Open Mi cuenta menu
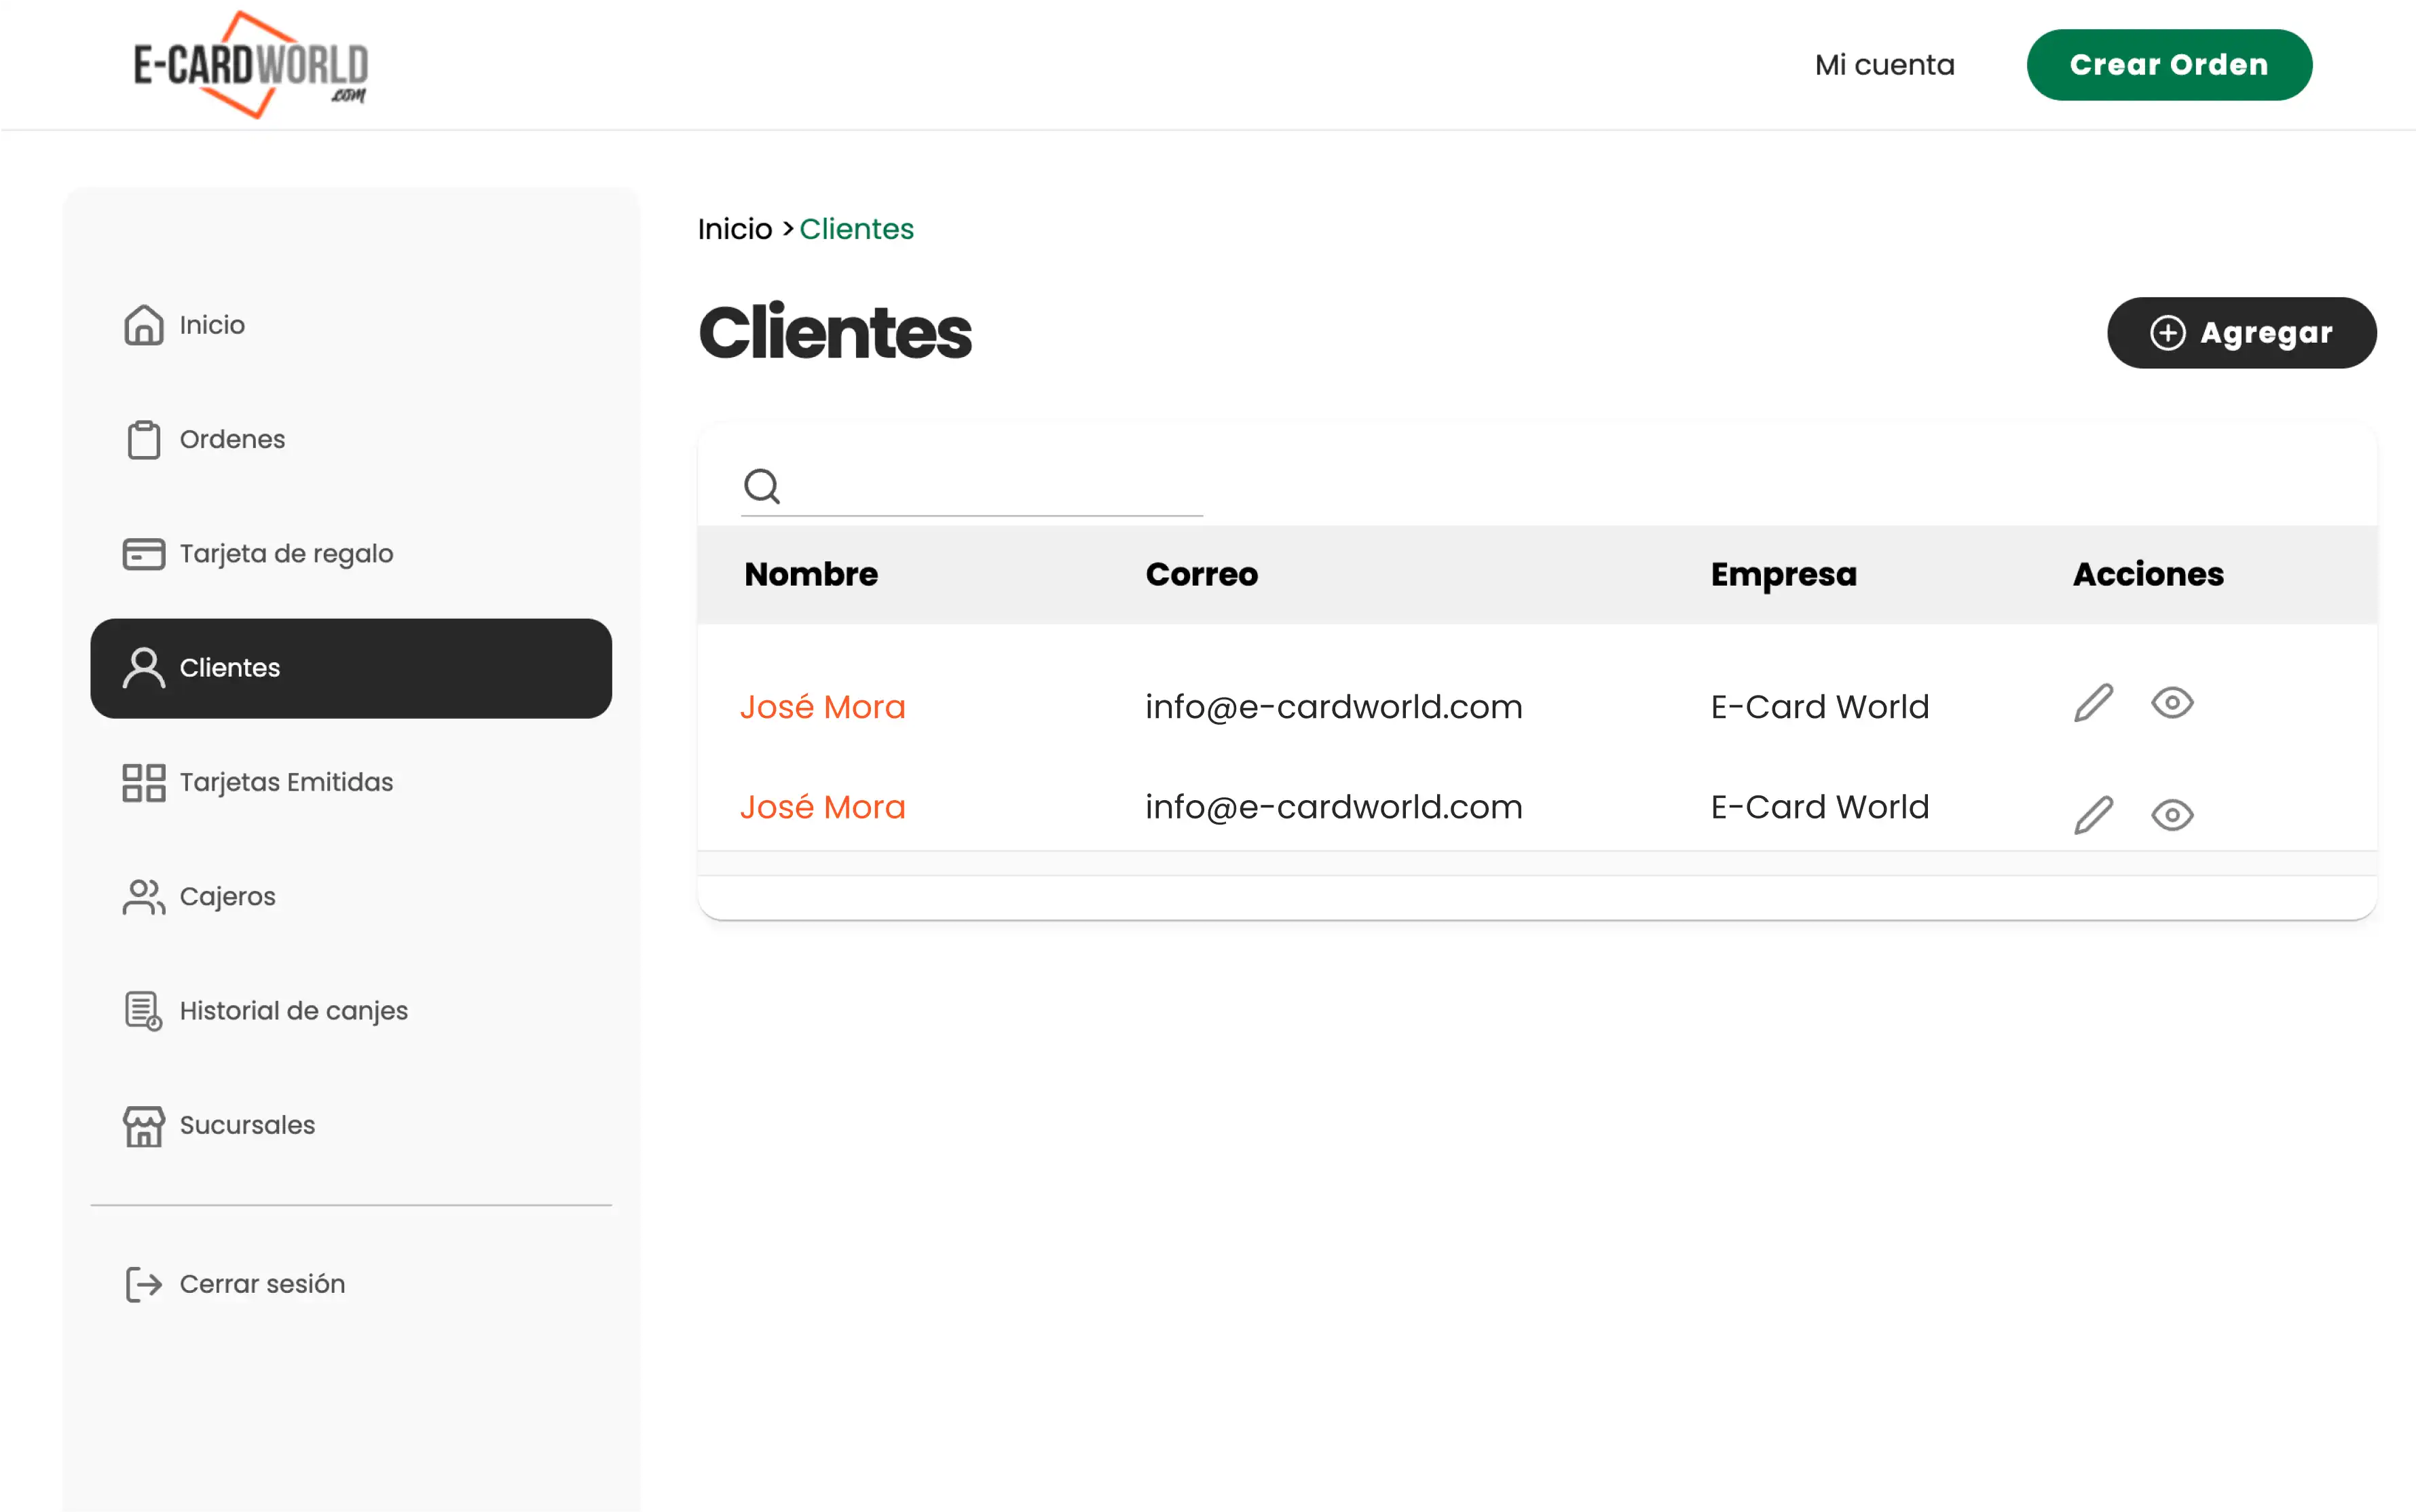 [x=1884, y=64]
